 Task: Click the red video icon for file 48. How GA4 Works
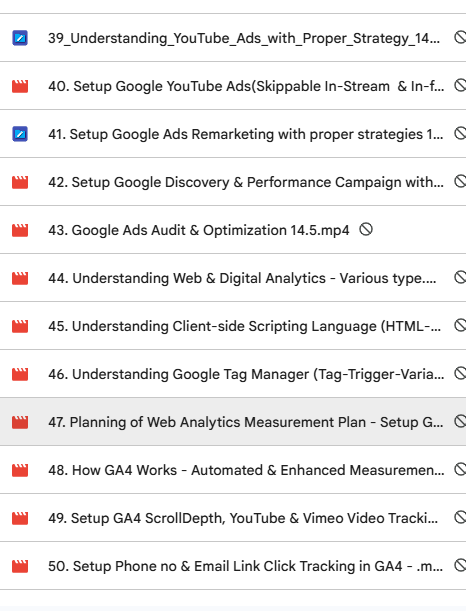coord(20,470)
